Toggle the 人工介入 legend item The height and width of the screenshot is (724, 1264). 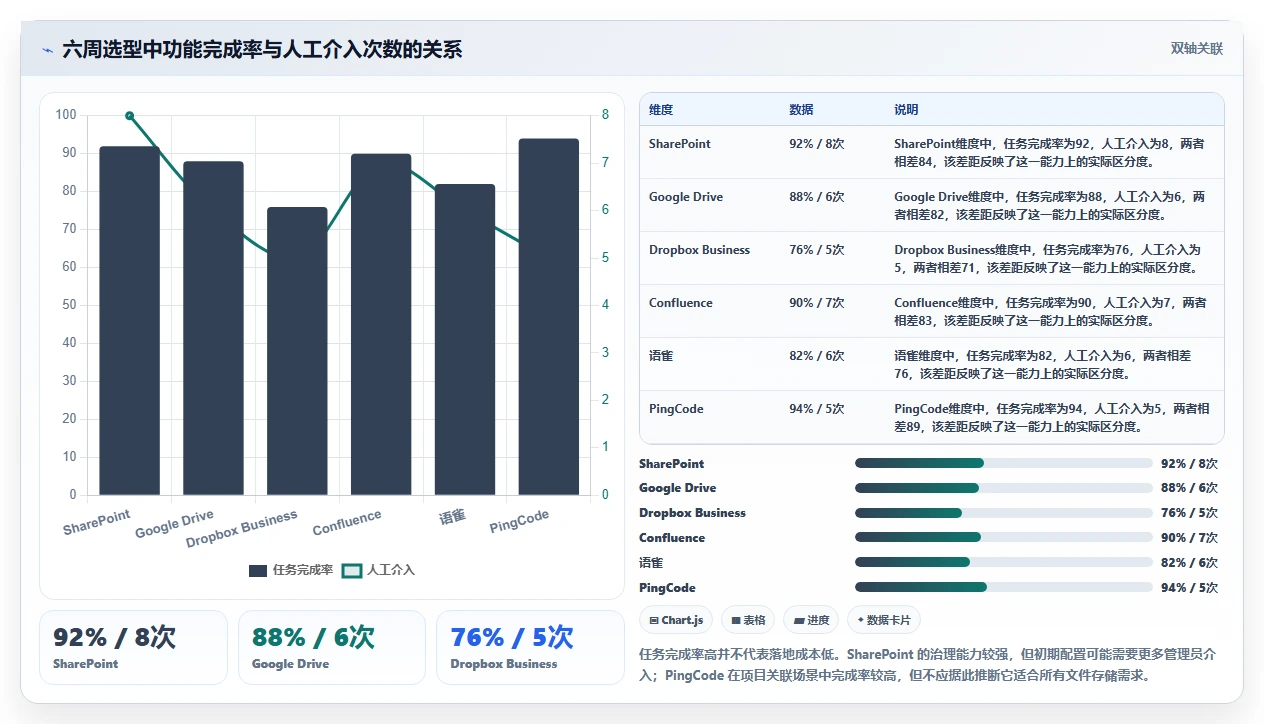(x=378, y=570)
